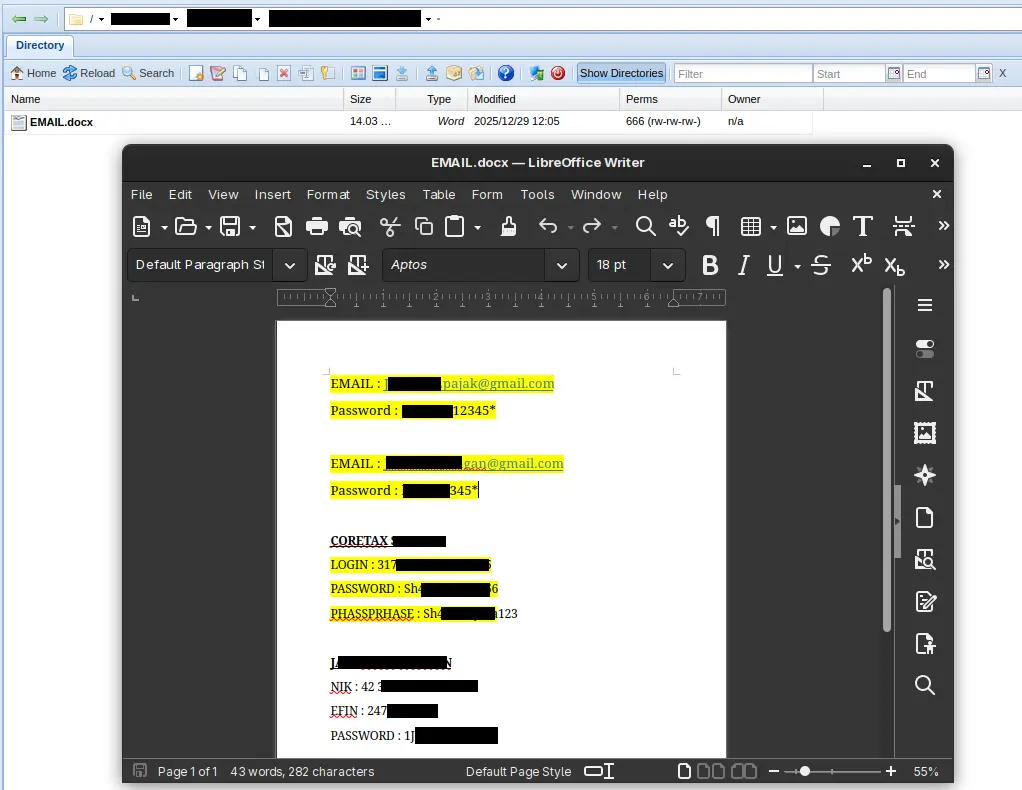The height and width of the screenshot is (790, 1022).
Task: Open the Insert Table dropdown arrow
Action: click(x=773, y=227)
